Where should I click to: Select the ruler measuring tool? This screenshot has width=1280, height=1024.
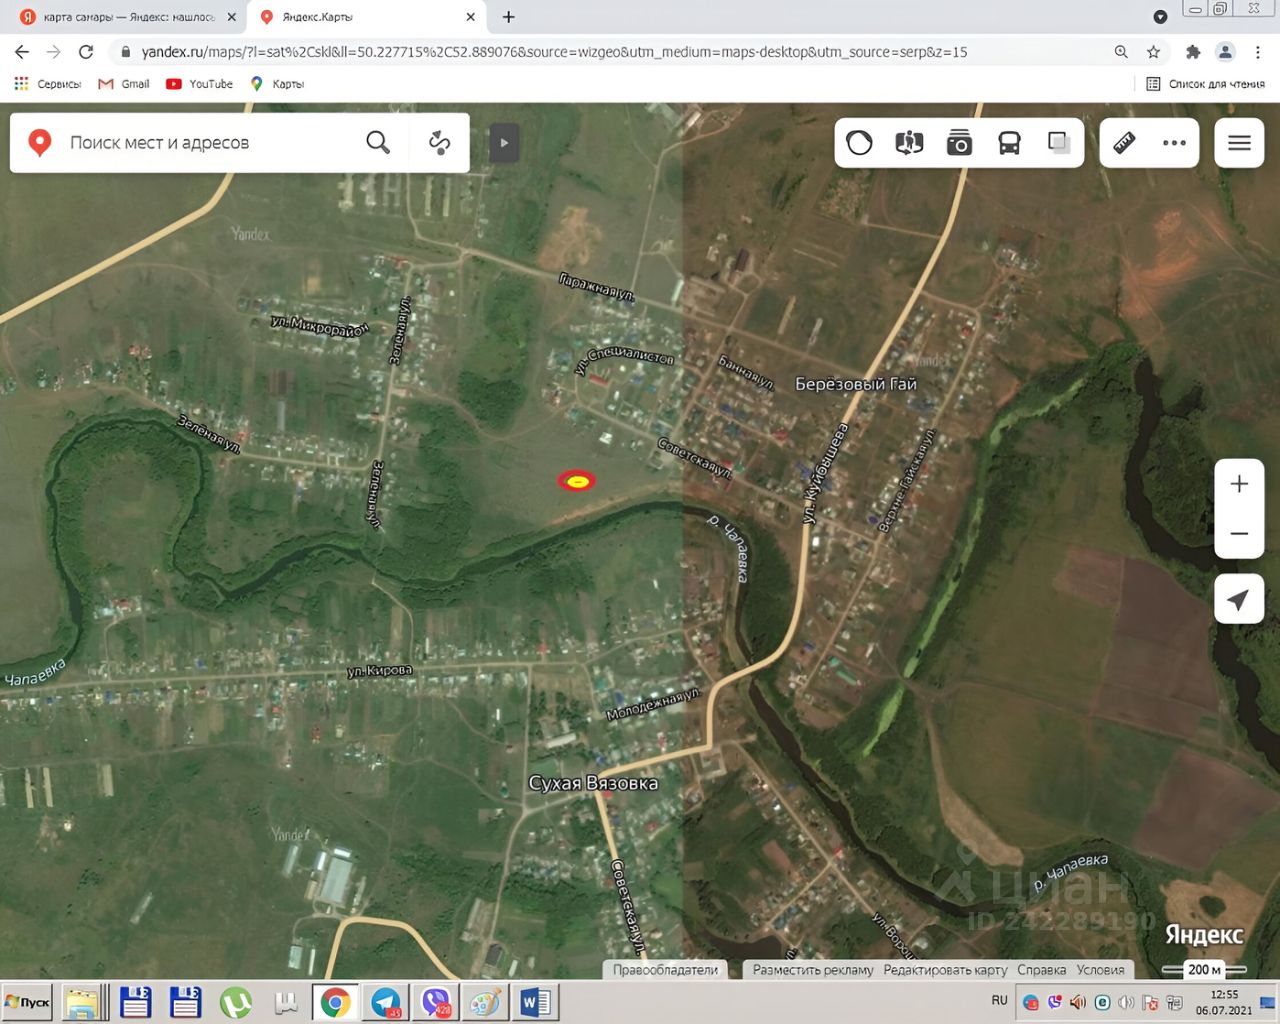[1124, 143]
